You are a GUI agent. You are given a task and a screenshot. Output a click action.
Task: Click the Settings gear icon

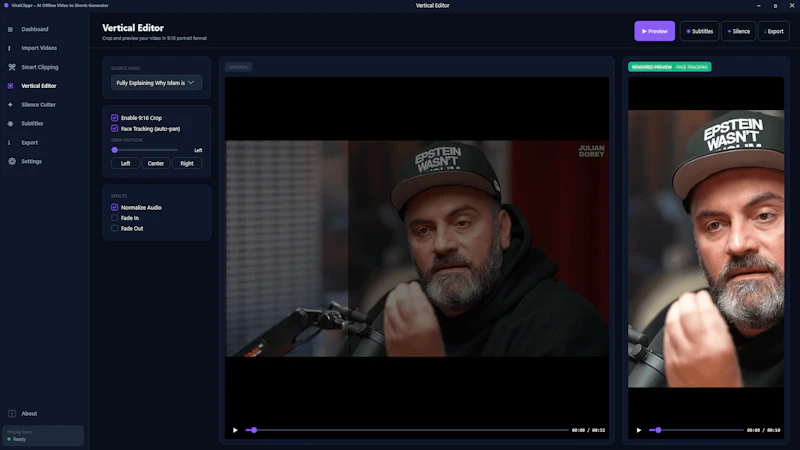click(x=12, y=161)
